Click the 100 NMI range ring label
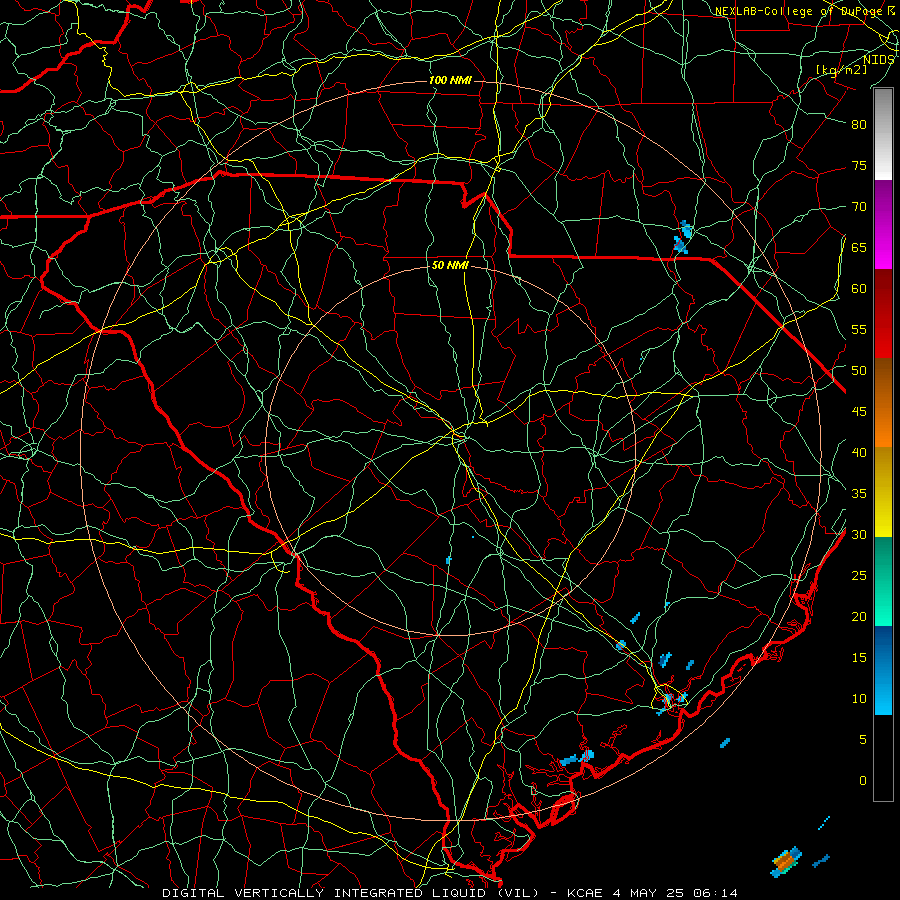The image size is (900, 900). click(450, 80)
